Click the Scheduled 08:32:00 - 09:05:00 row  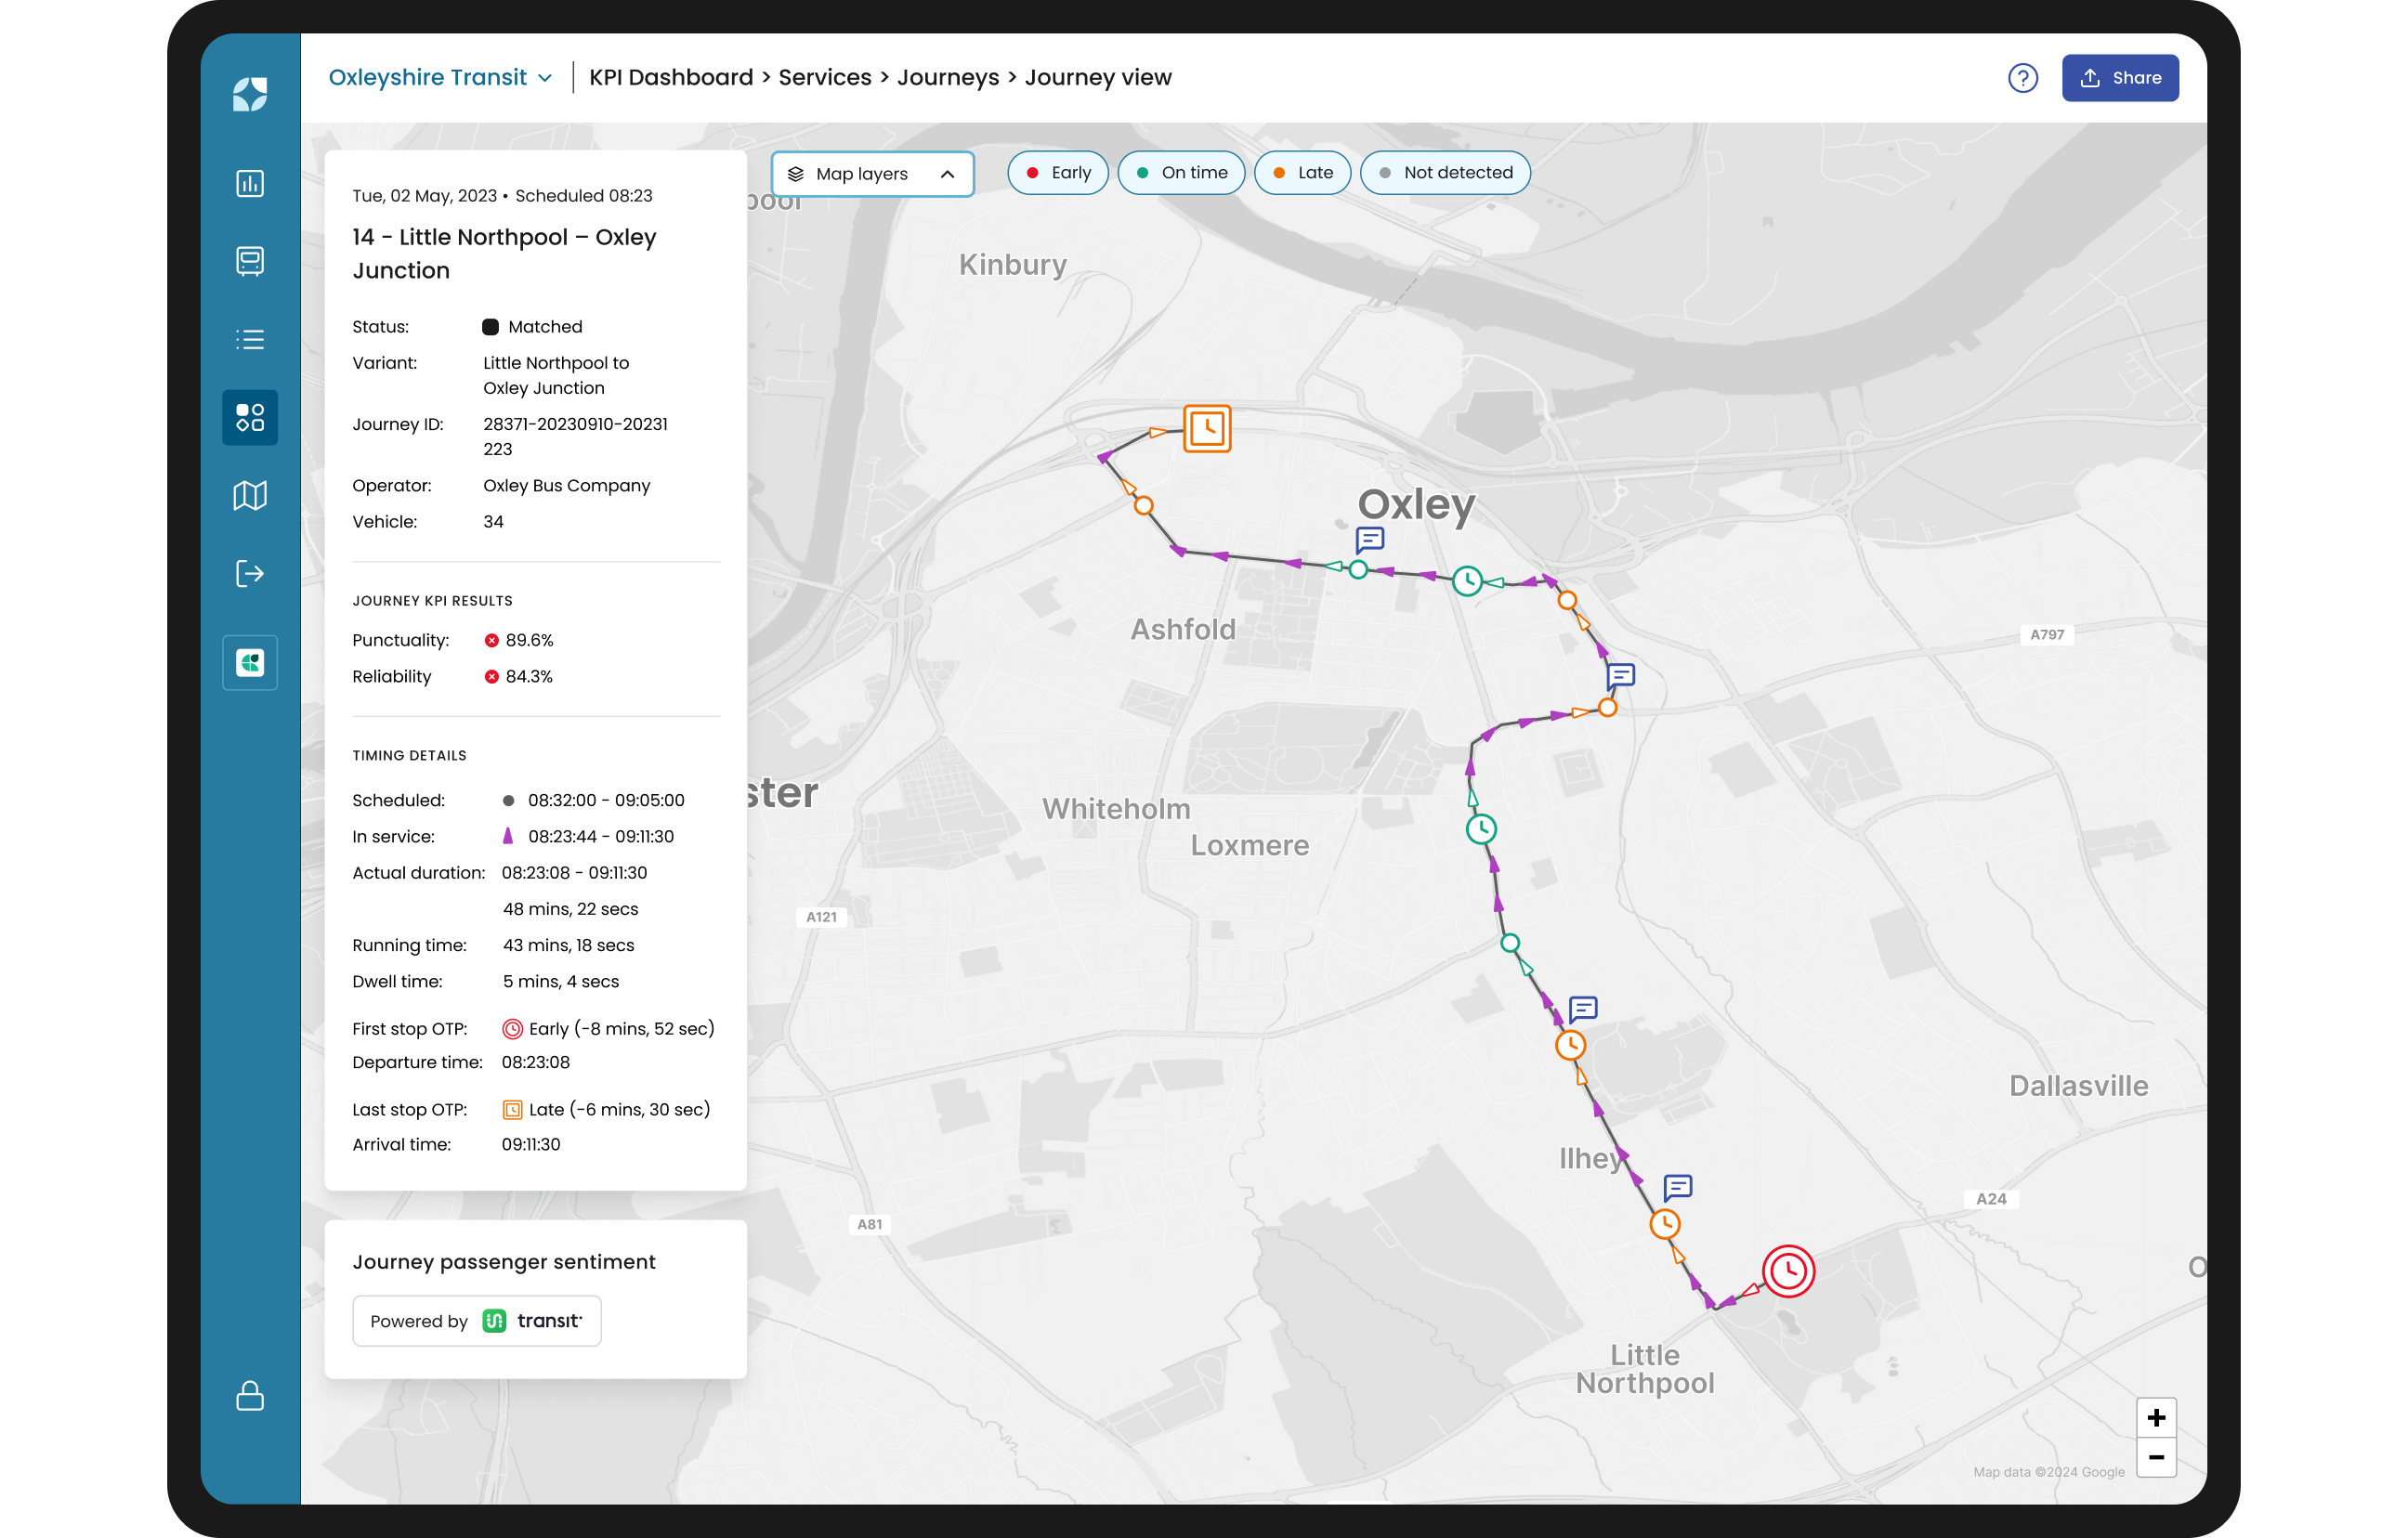(519, 800)
